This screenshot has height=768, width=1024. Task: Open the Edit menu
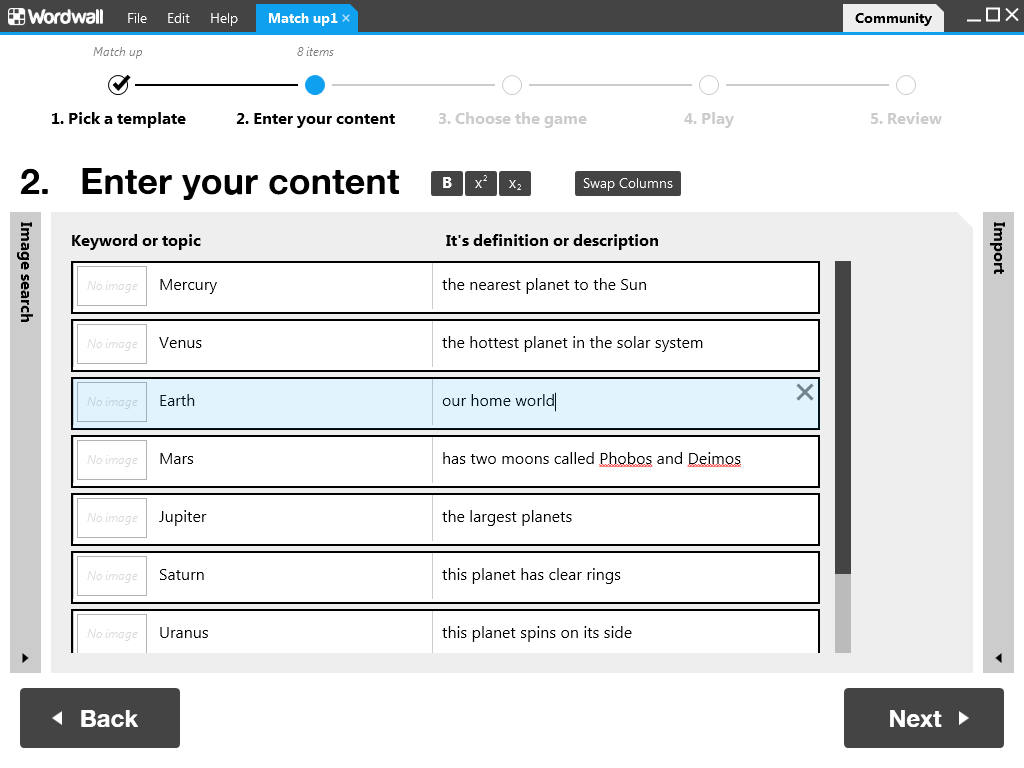click(178, 18)
